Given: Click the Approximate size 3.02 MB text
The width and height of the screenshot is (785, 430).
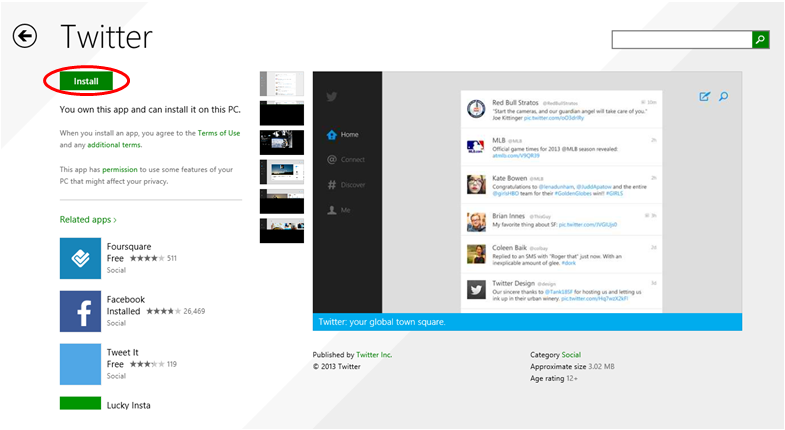Looking at the screenshot, I should pyautogui.click(x=572, y=367).
